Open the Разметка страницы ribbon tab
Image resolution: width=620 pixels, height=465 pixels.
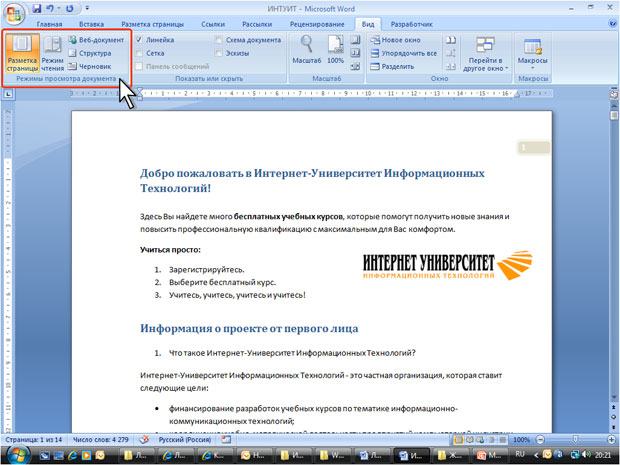(x=153, y=24)
